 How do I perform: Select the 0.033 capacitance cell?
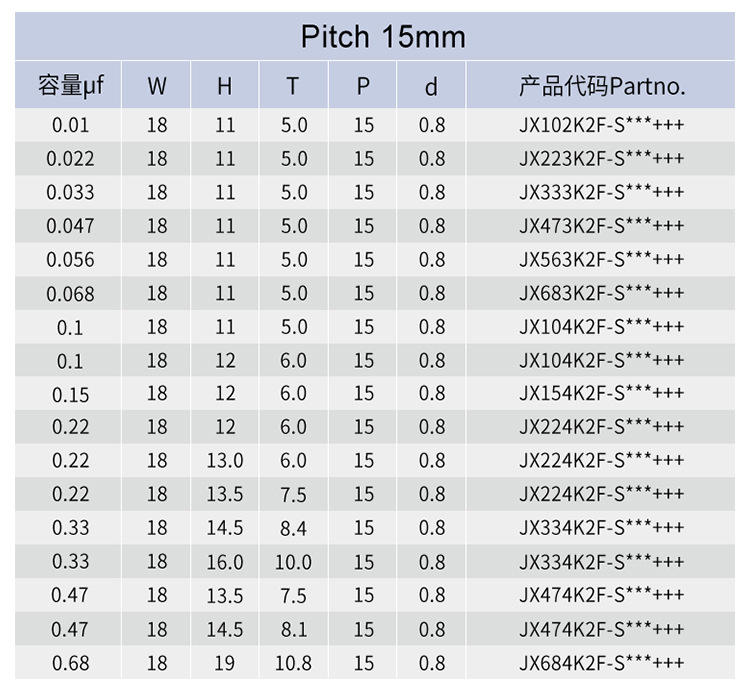click(71, 192)
